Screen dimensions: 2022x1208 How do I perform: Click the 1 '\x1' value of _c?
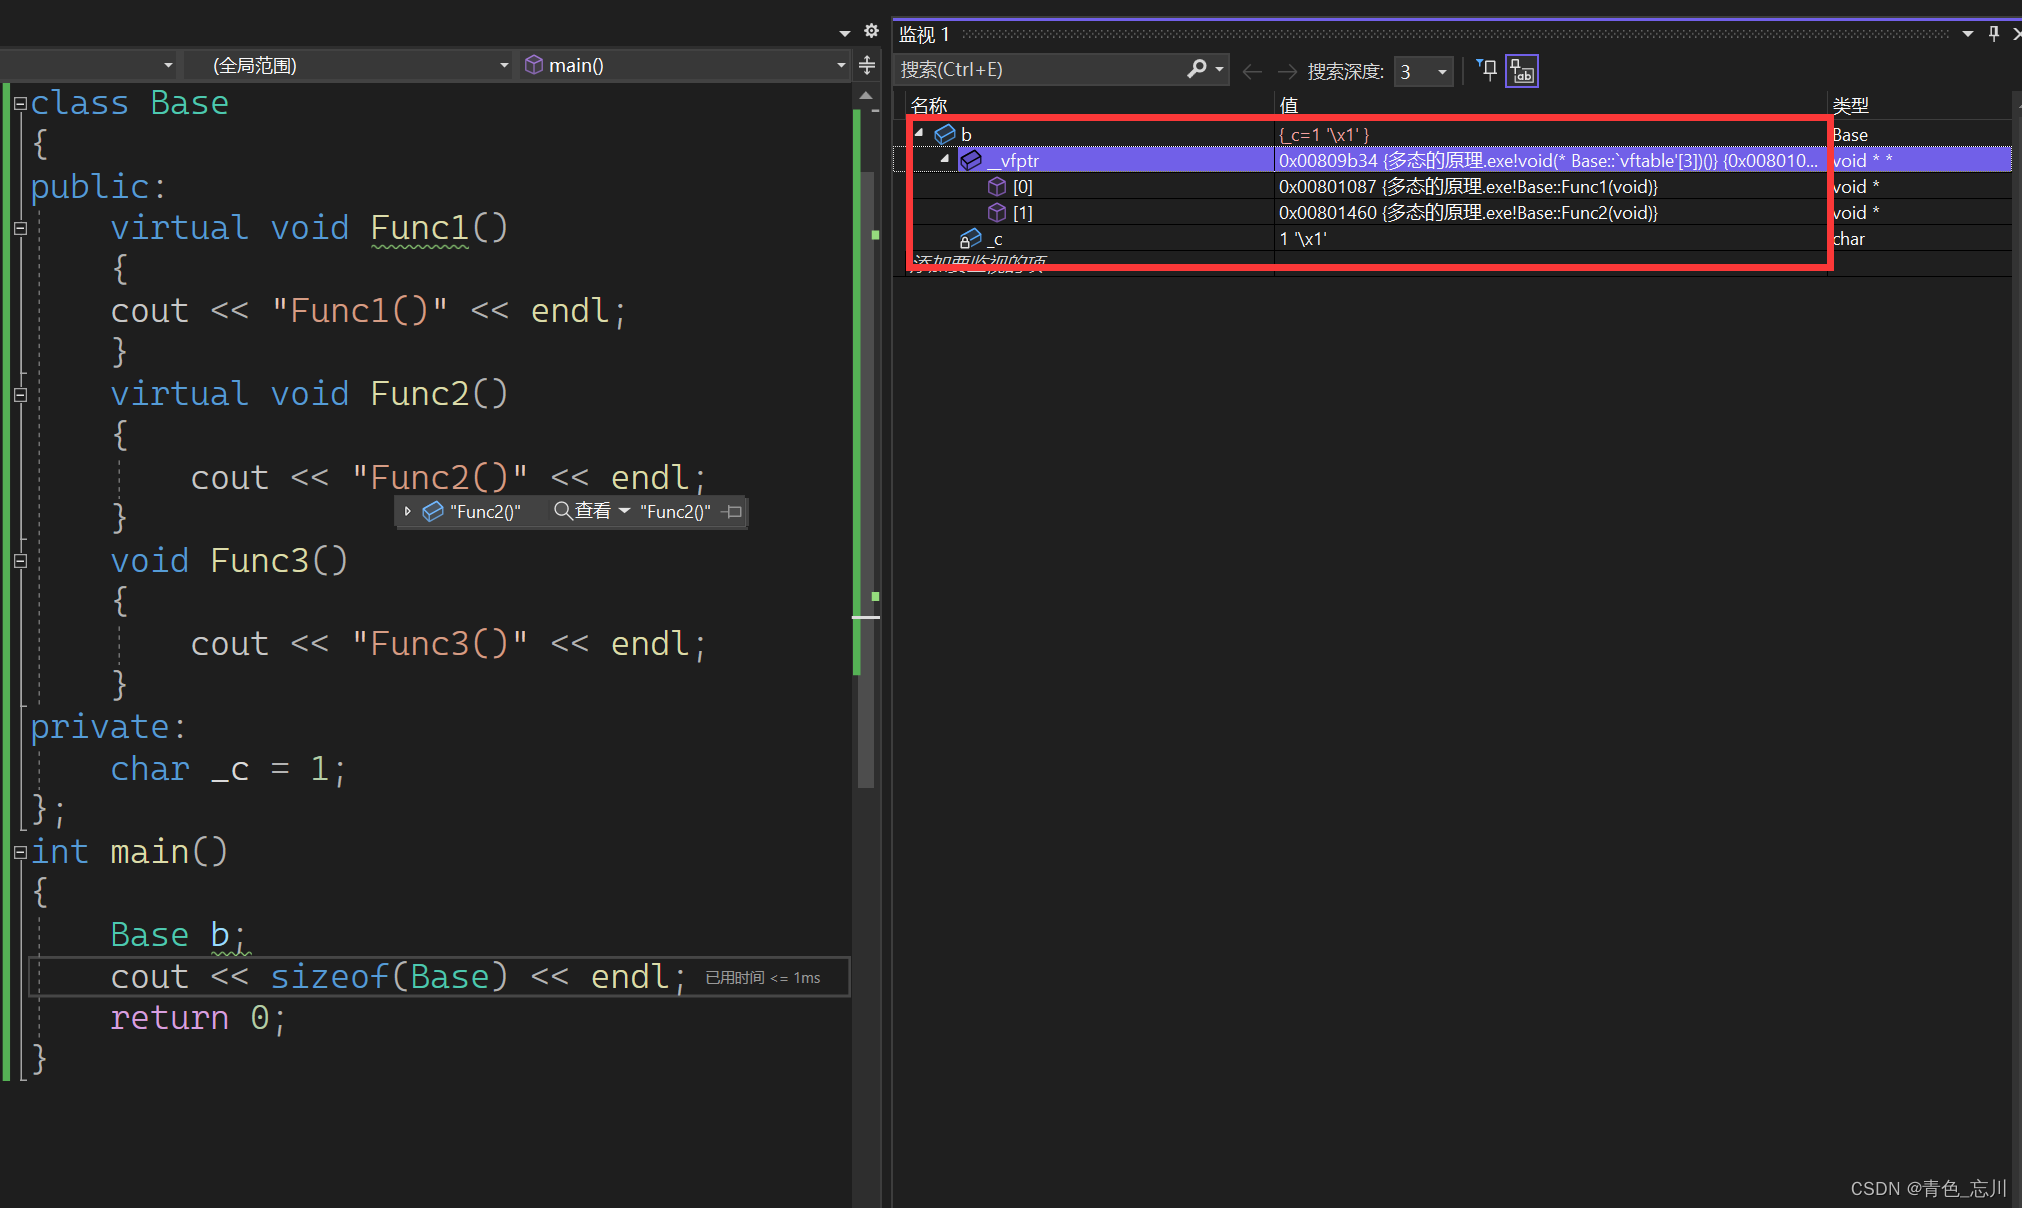[x=1303, y=238]
